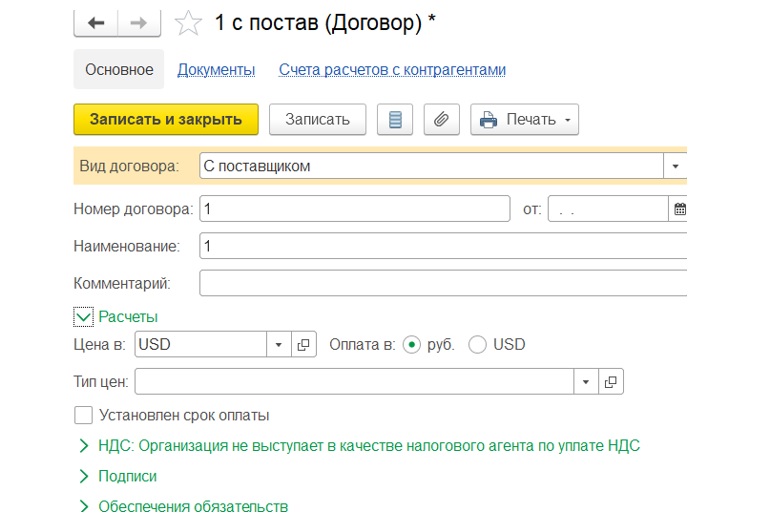Expand the НДС section
Viewport: 780px width, 532px height.
[84, 446]
